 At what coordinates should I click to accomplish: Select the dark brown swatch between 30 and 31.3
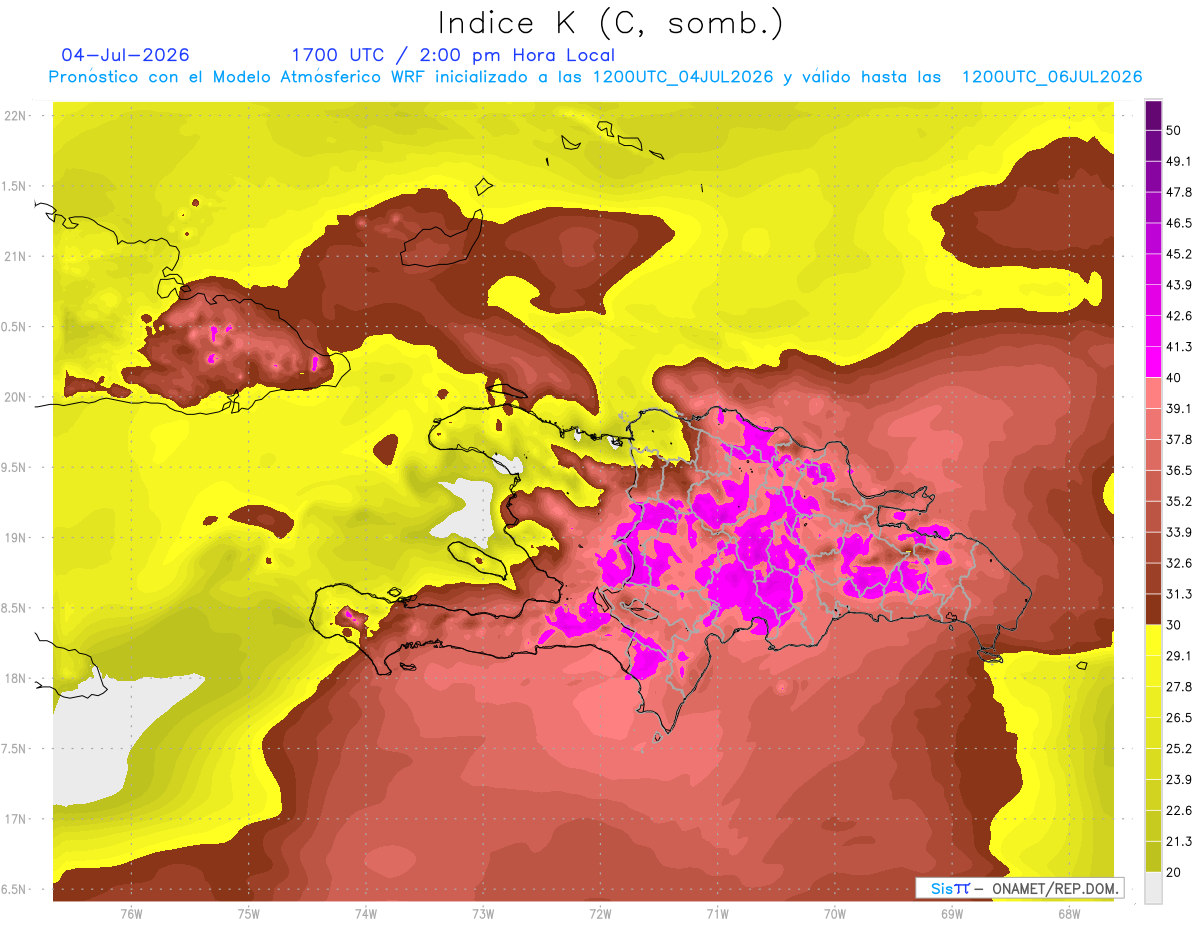coord(1153,609)
